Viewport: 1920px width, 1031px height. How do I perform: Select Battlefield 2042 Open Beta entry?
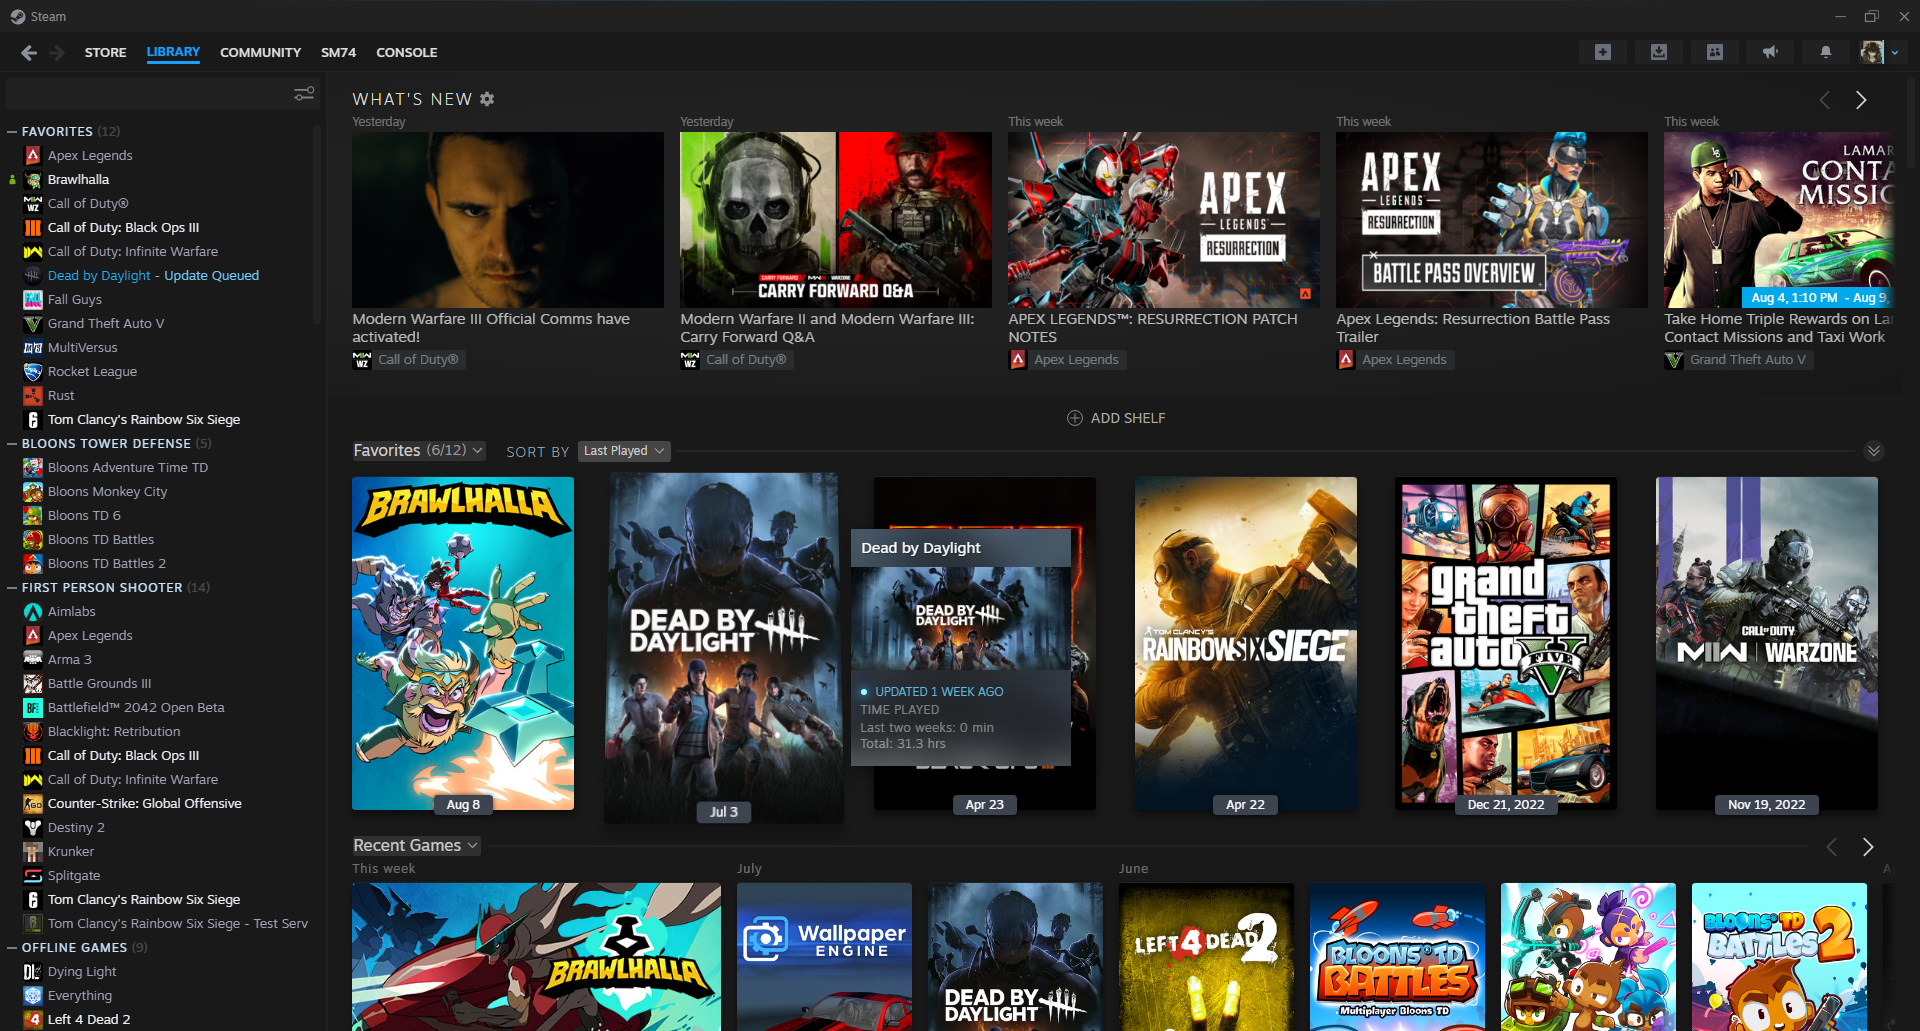(x=136, y=707)
